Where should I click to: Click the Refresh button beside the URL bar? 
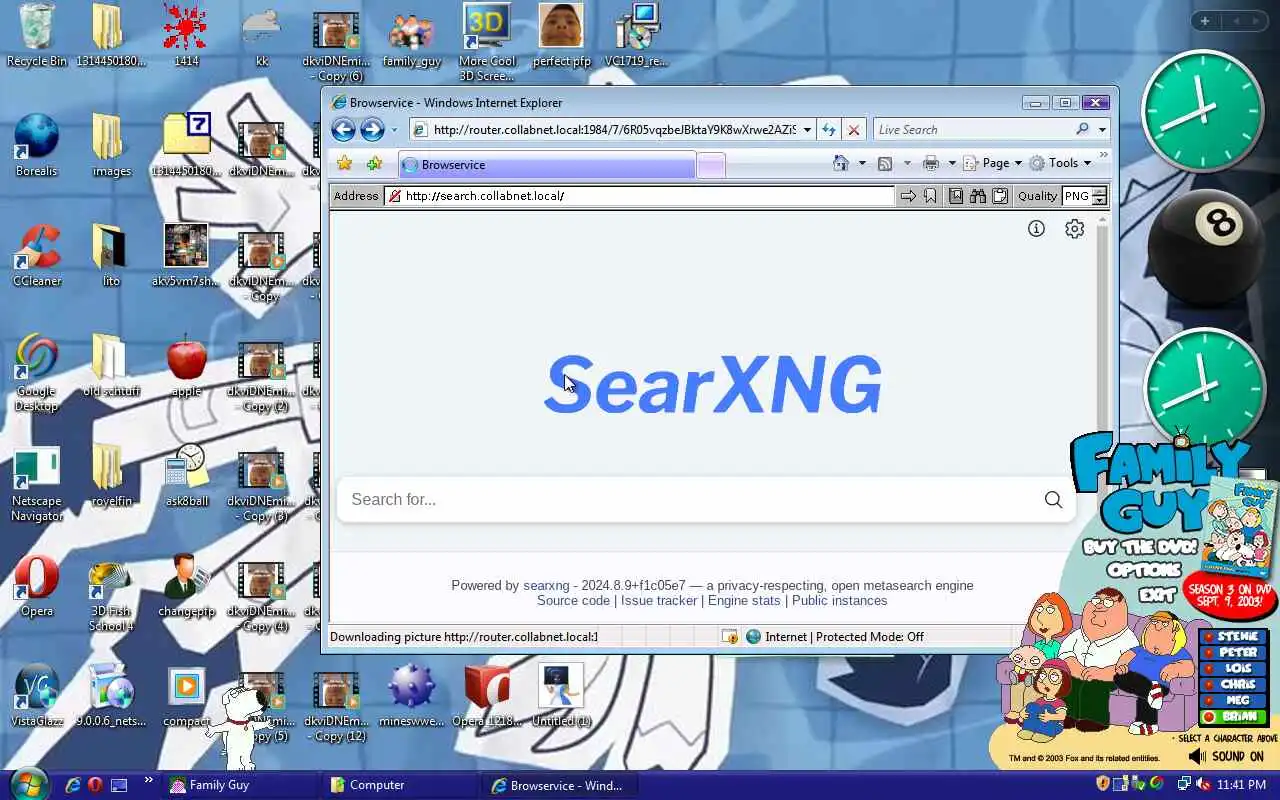828,130
